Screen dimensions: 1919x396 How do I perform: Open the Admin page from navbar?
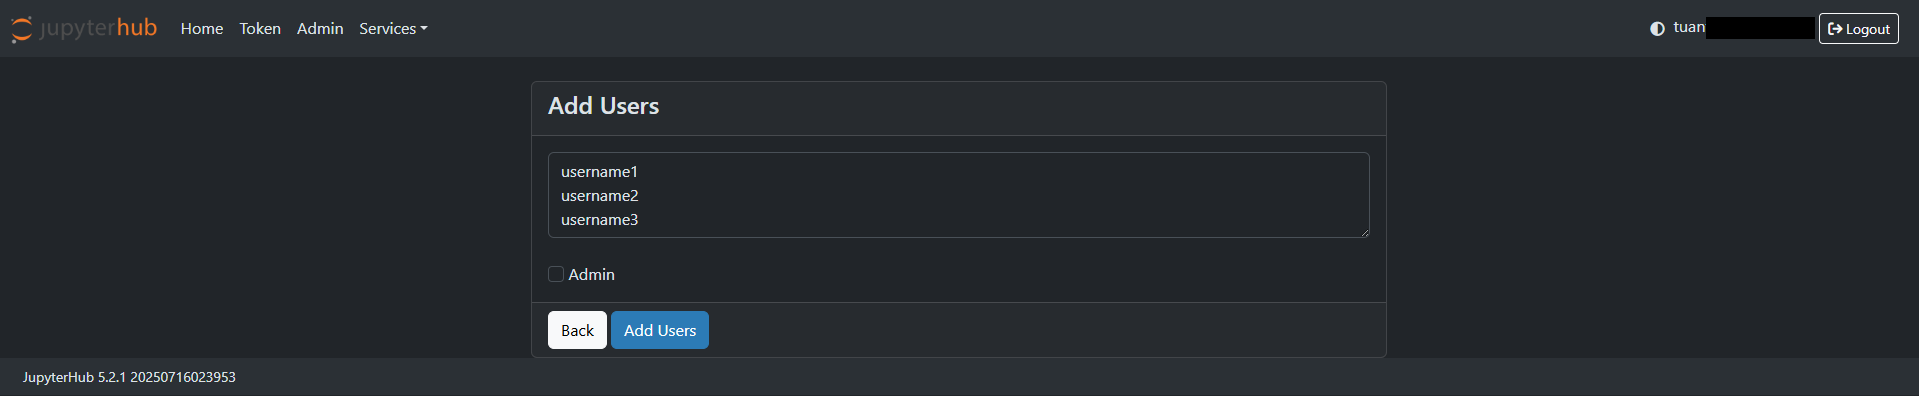coord(320,29)
